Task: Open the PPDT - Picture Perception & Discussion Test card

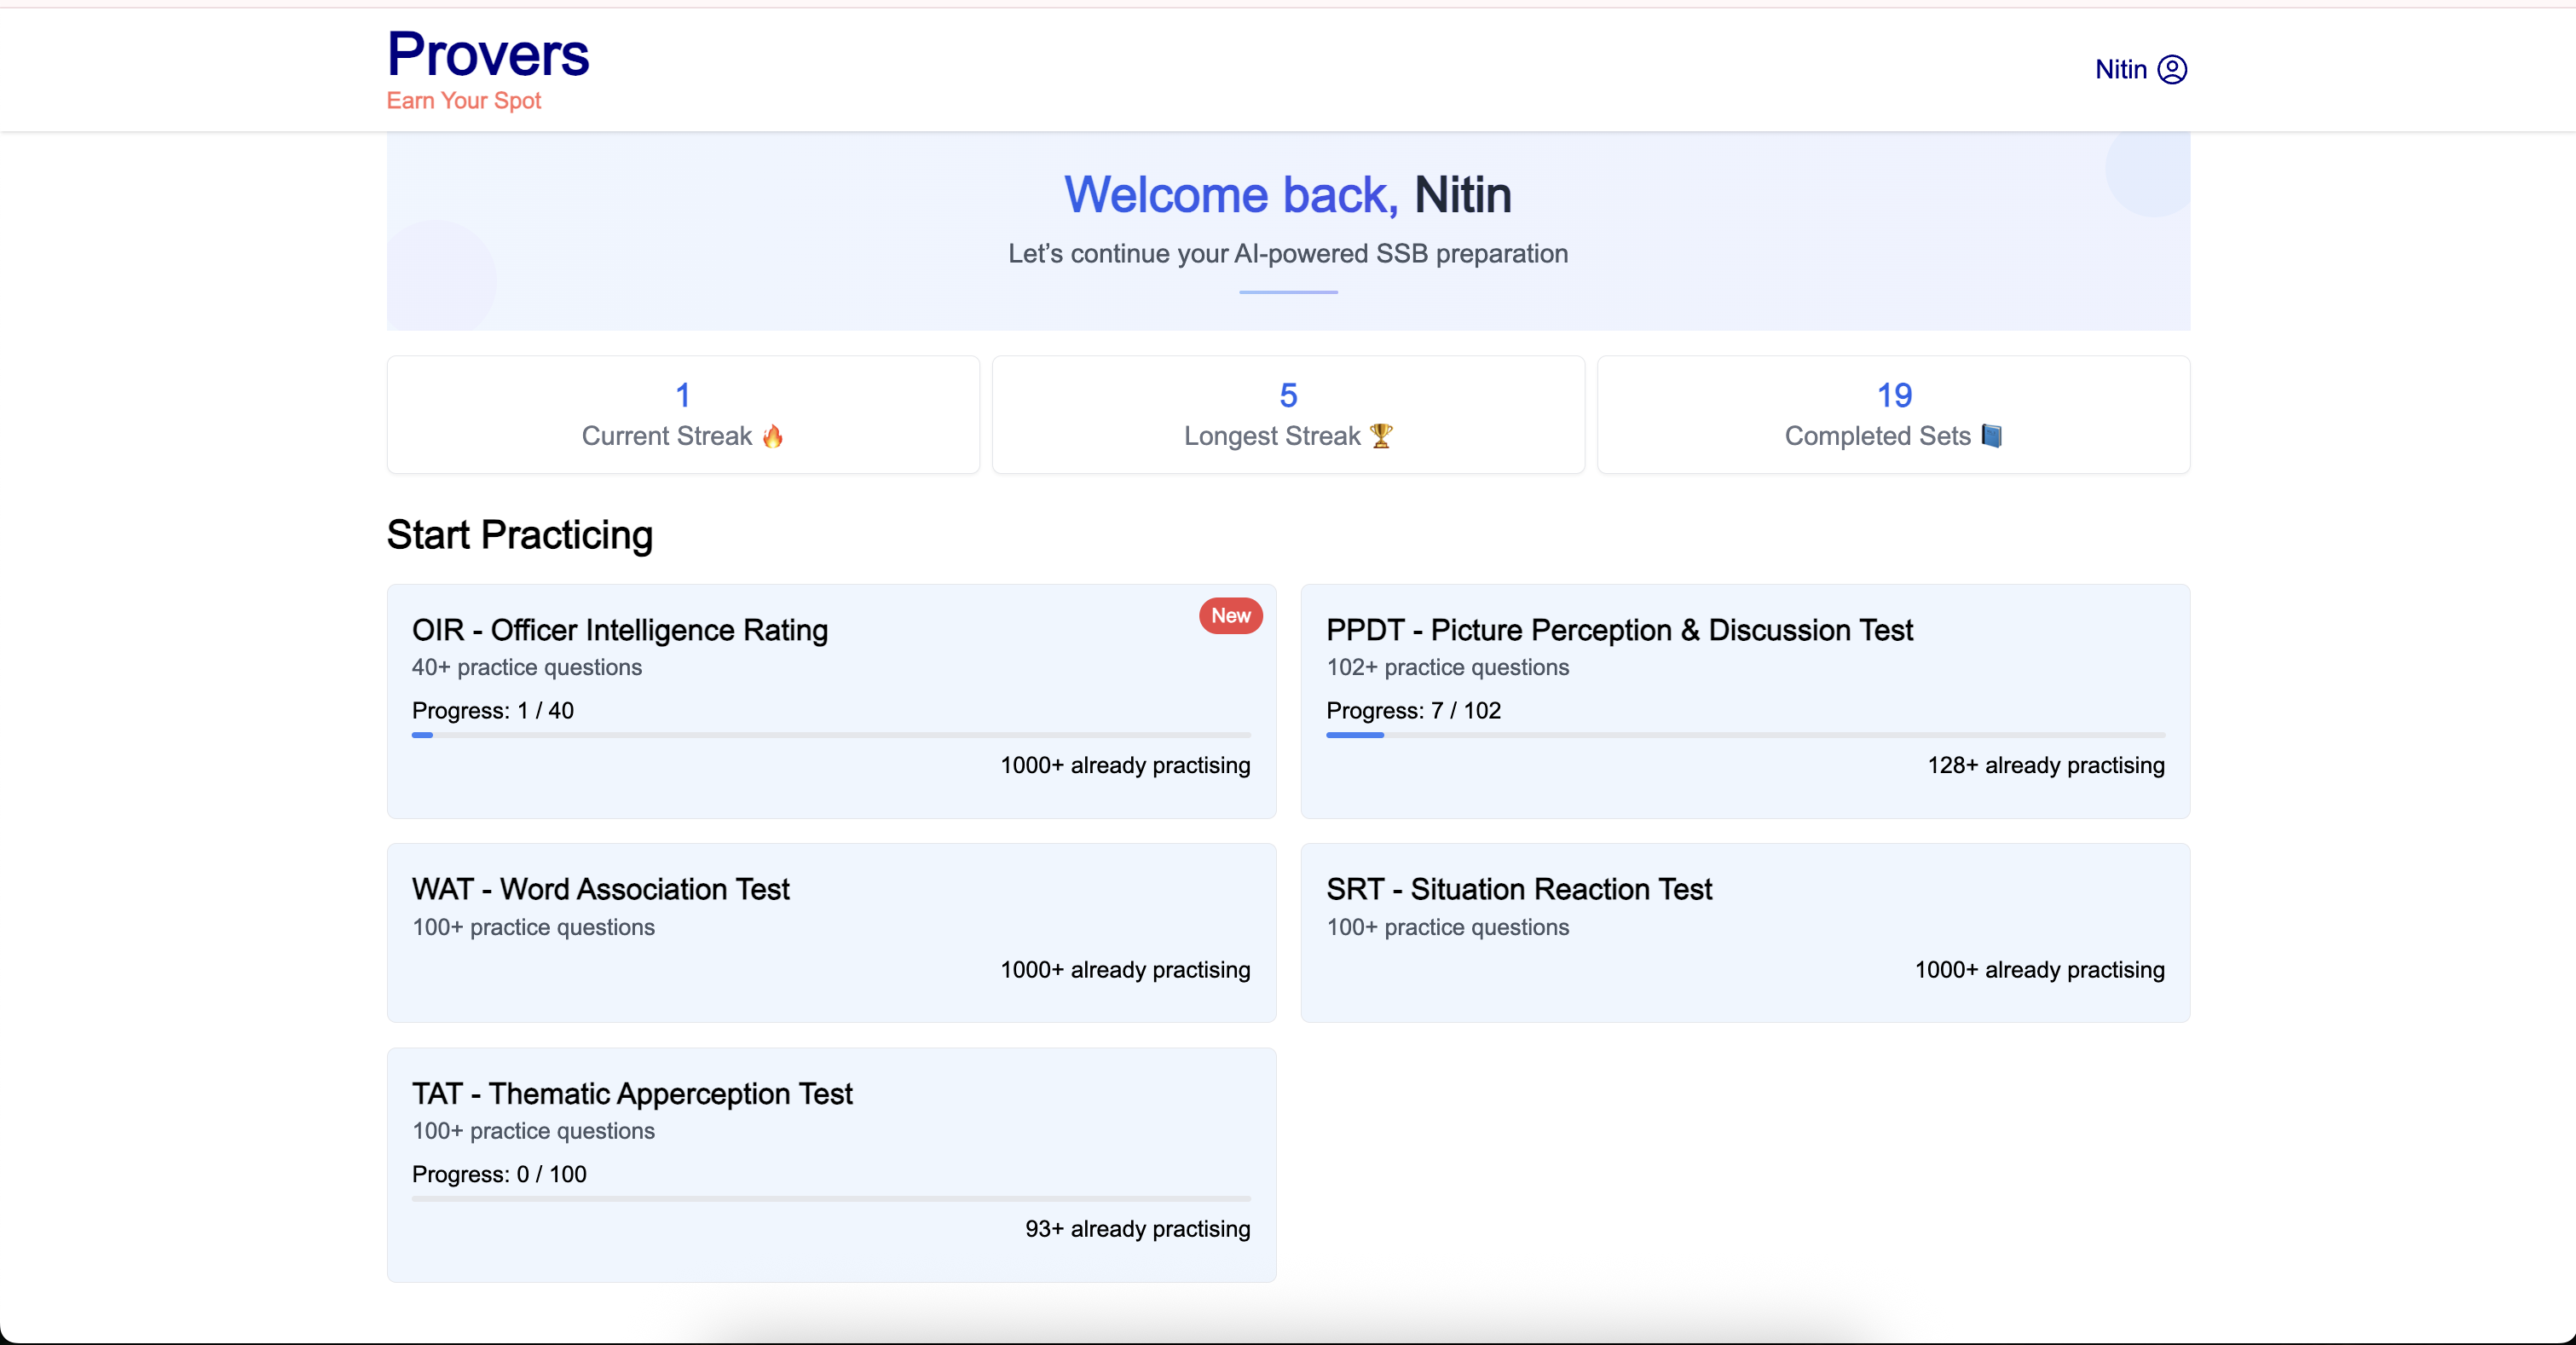Action: coord(1619,630)
